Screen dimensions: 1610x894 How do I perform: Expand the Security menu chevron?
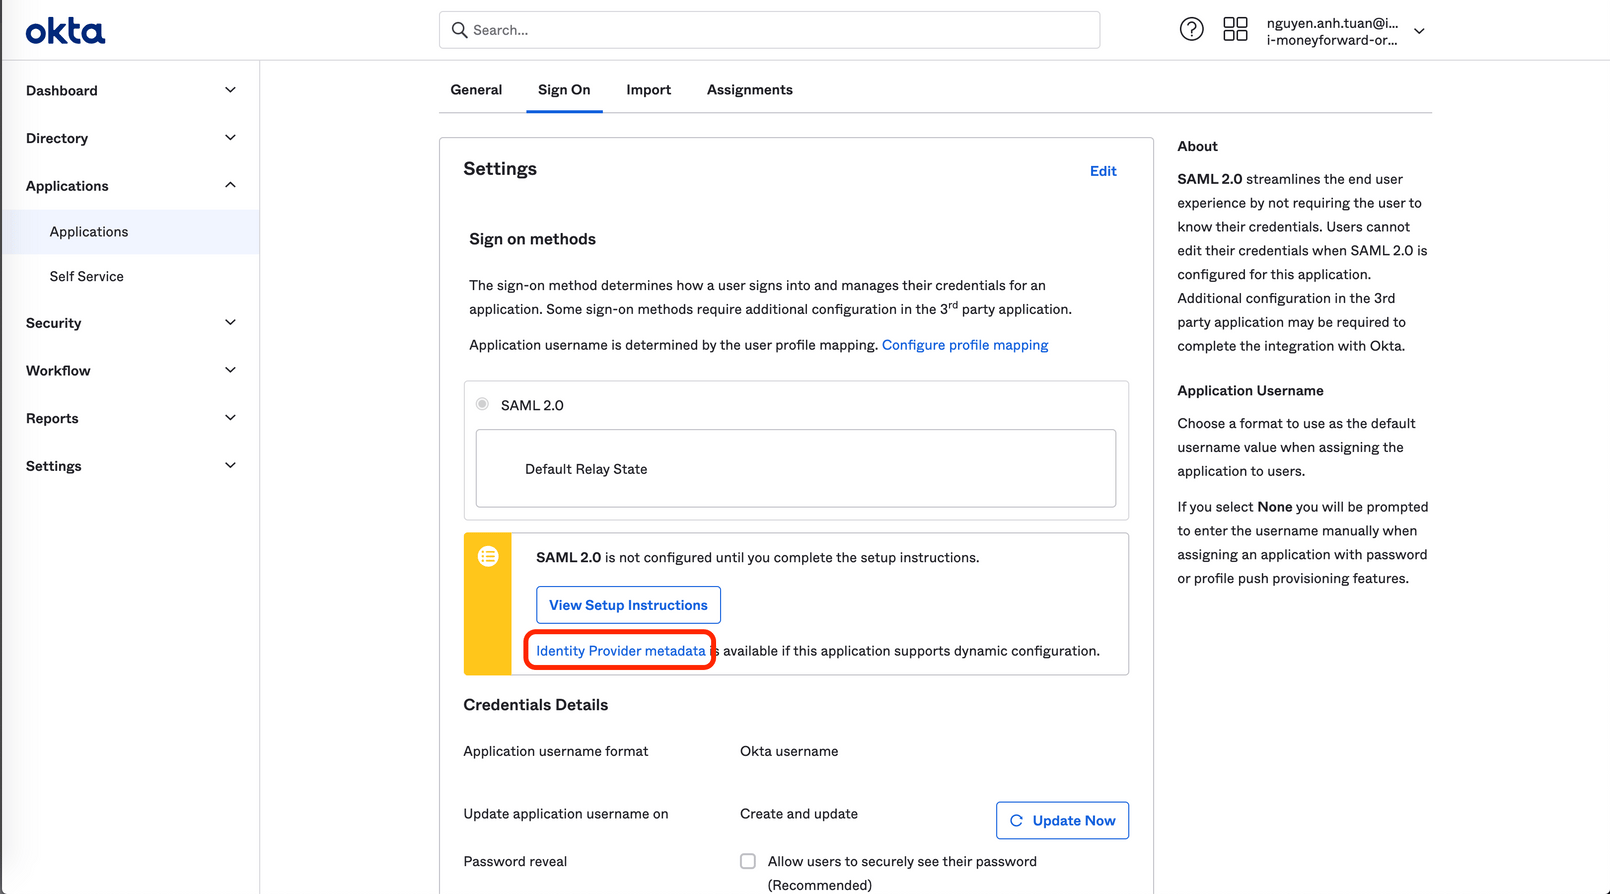230,322
